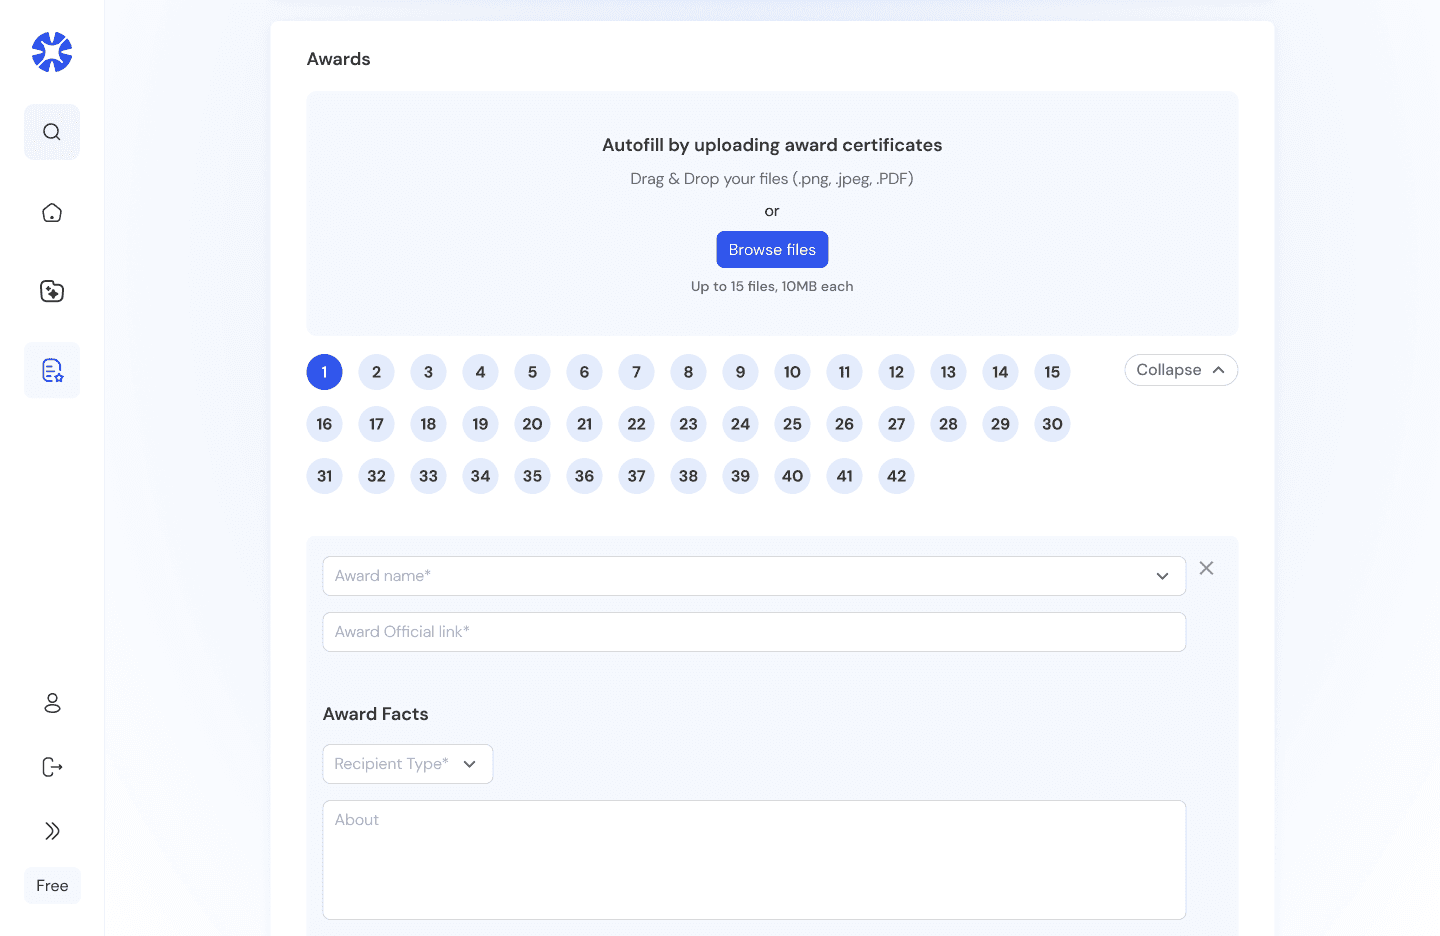Open the AI sparkle icon in sidebar
The image size is (1440, 936).
(x=52, y=291)
